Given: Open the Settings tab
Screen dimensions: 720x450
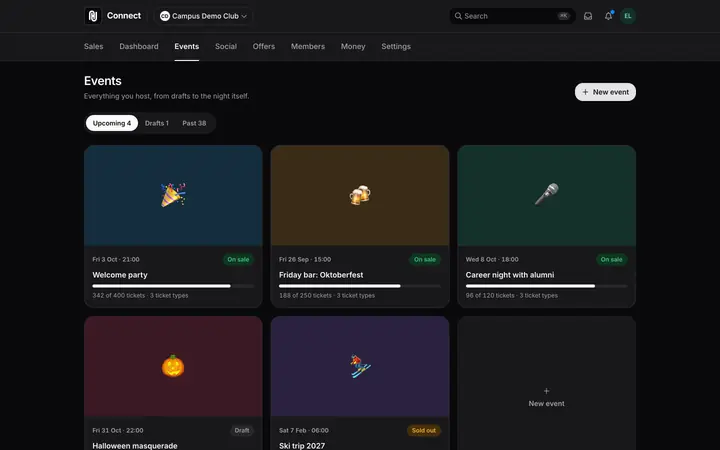Looking at the screenshot, I should (x=396, y=46).
